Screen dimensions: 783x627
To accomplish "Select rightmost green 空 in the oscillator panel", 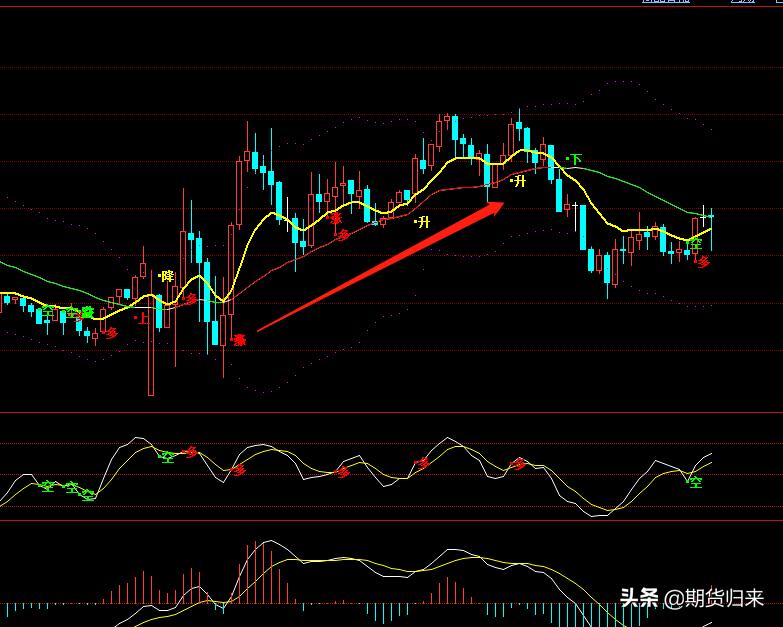I will (x=695, y=482).
